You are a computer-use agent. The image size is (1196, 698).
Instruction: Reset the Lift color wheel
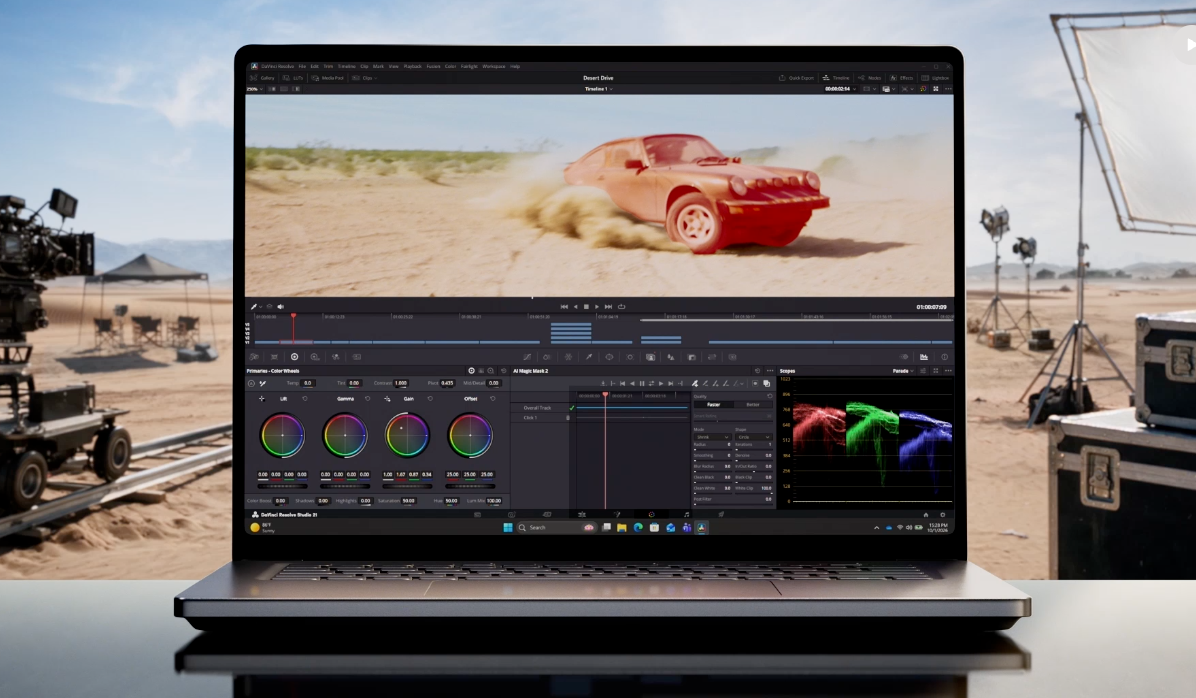[x=305, y=399]
